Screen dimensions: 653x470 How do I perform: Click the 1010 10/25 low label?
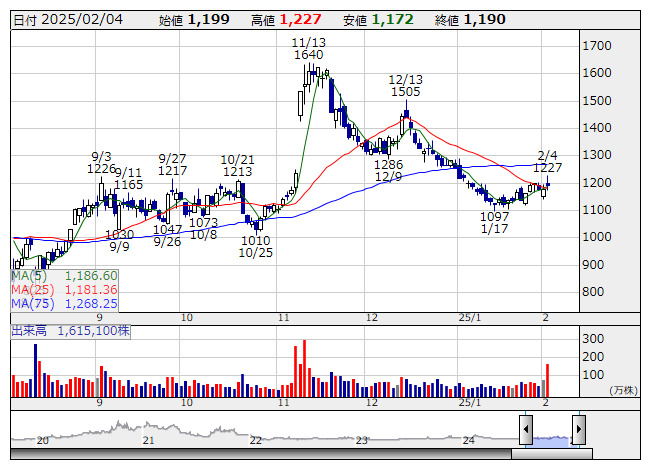point(256,246)
